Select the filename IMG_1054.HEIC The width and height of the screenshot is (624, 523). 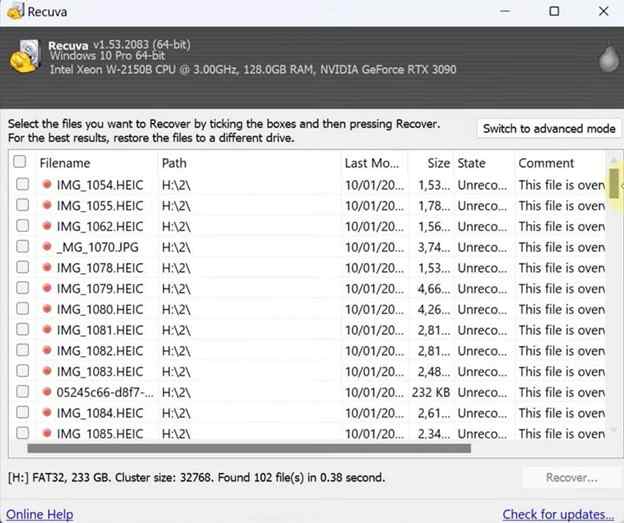click(x=99, y=185)
